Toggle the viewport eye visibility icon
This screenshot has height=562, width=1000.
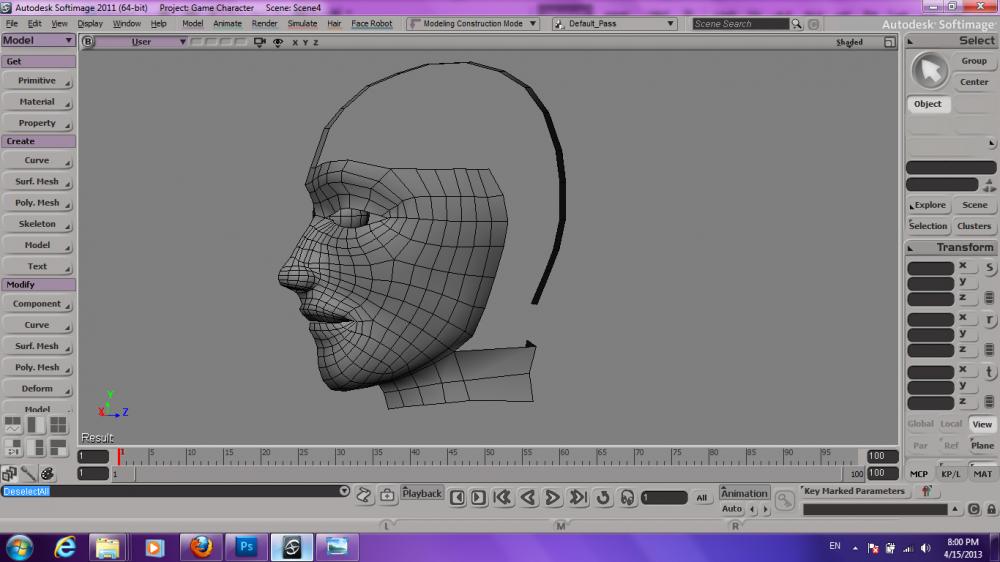(276, 42)
